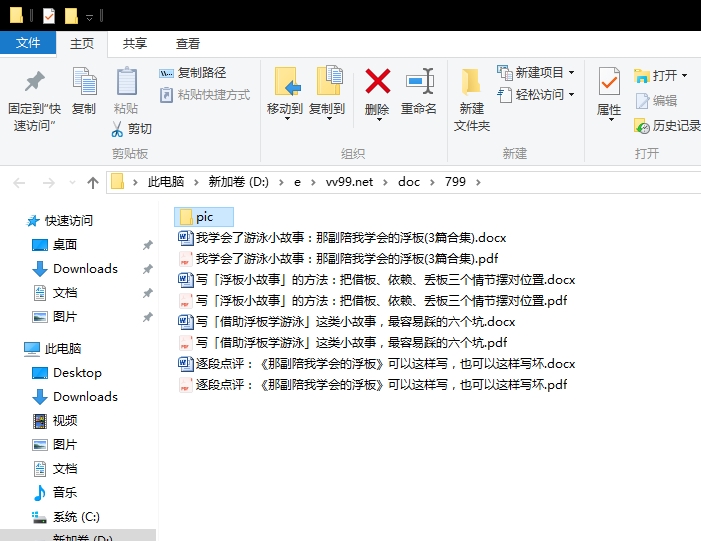Expand the Copy to (复制到) dropdown arrow
The image size is (701, 541).
(x=329, y=119)
